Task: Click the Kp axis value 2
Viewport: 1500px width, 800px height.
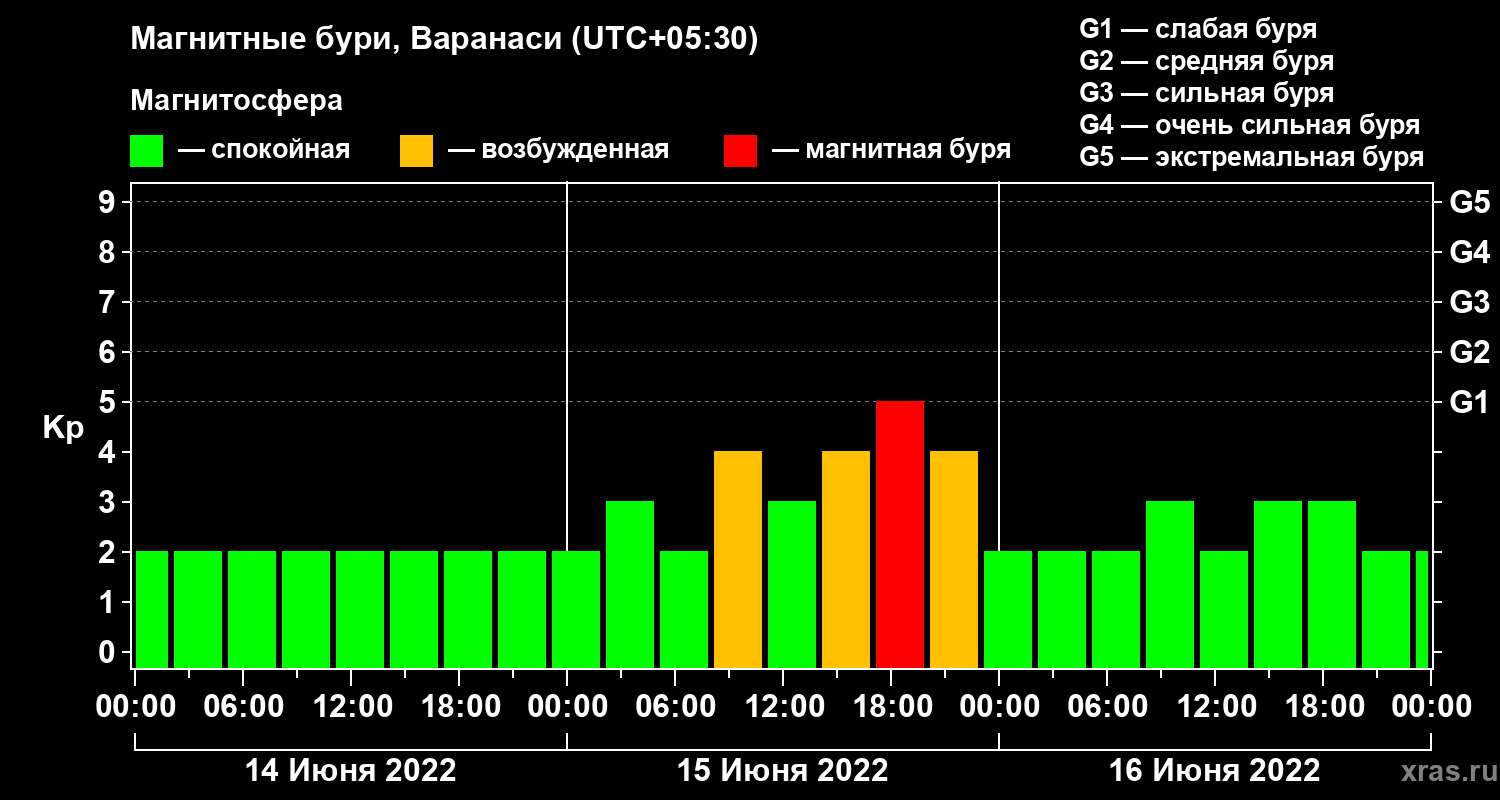Action: (x=109, y=552)
